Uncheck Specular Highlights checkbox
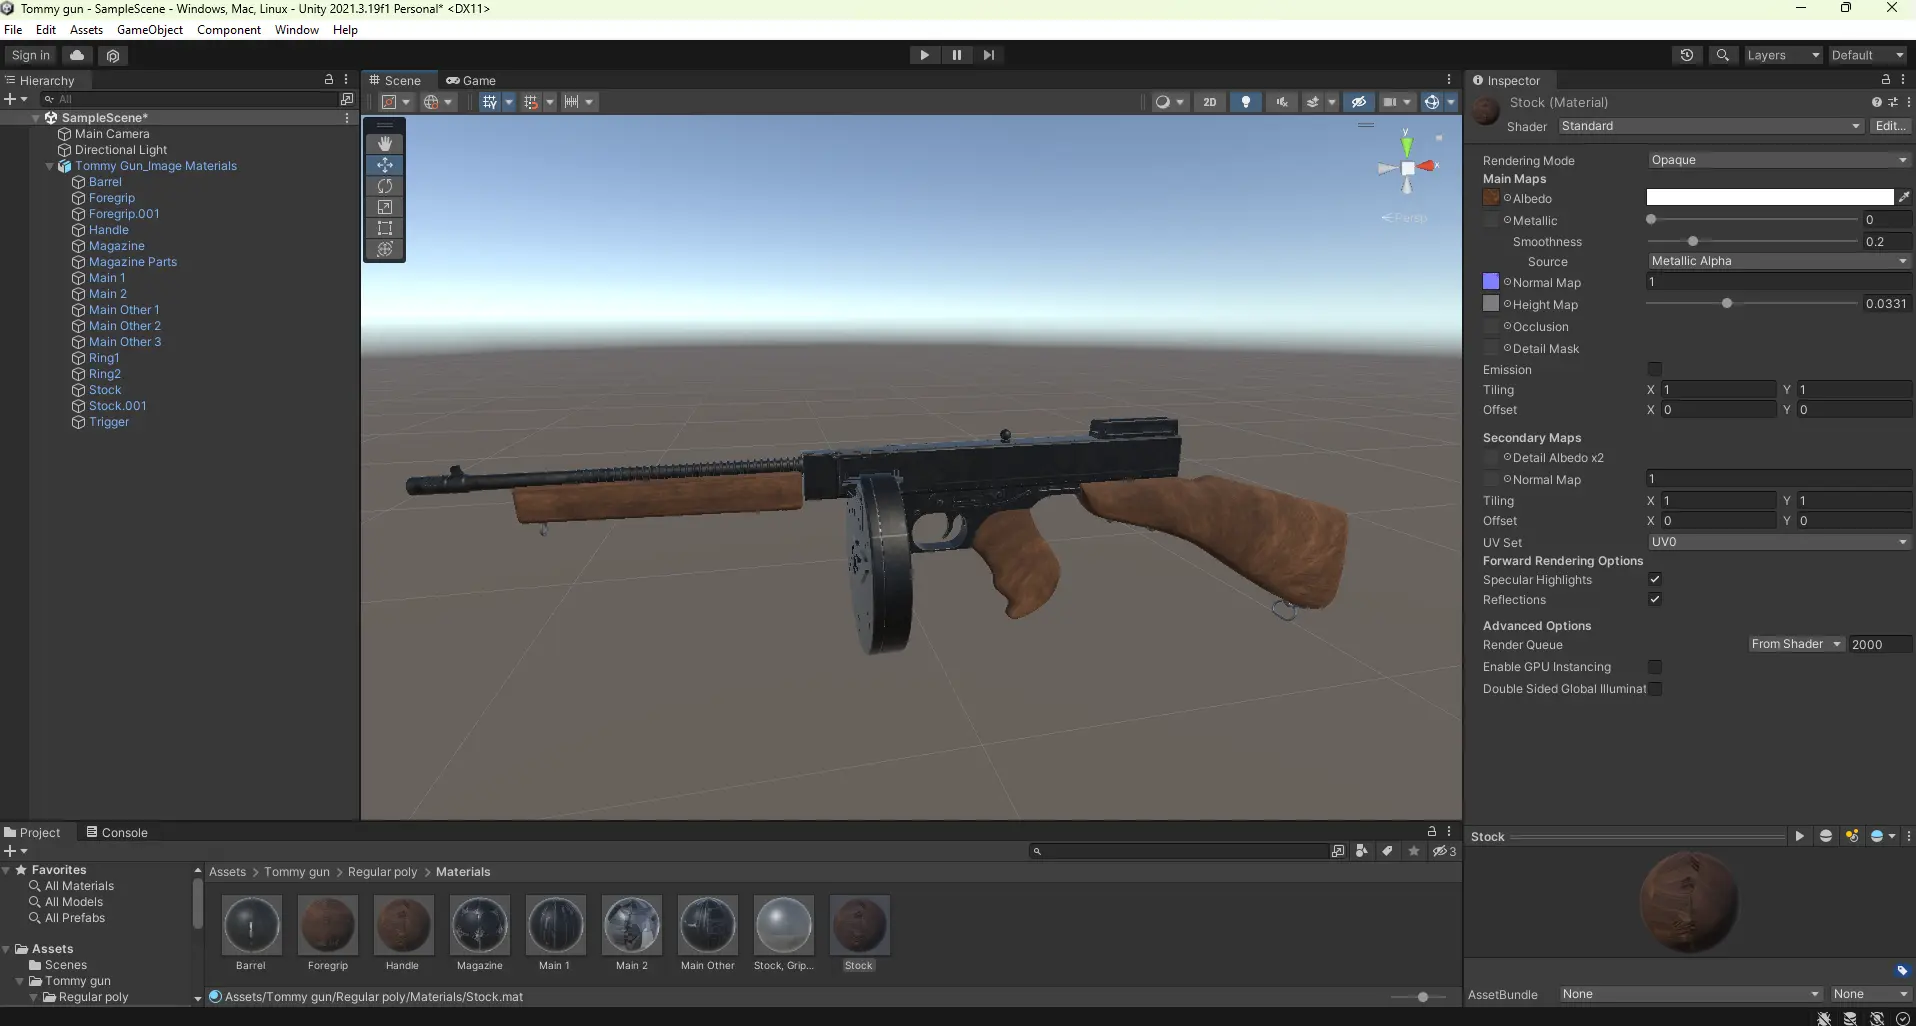Viewport: 1916px width, 1026px height. (x=1655, y=579)
